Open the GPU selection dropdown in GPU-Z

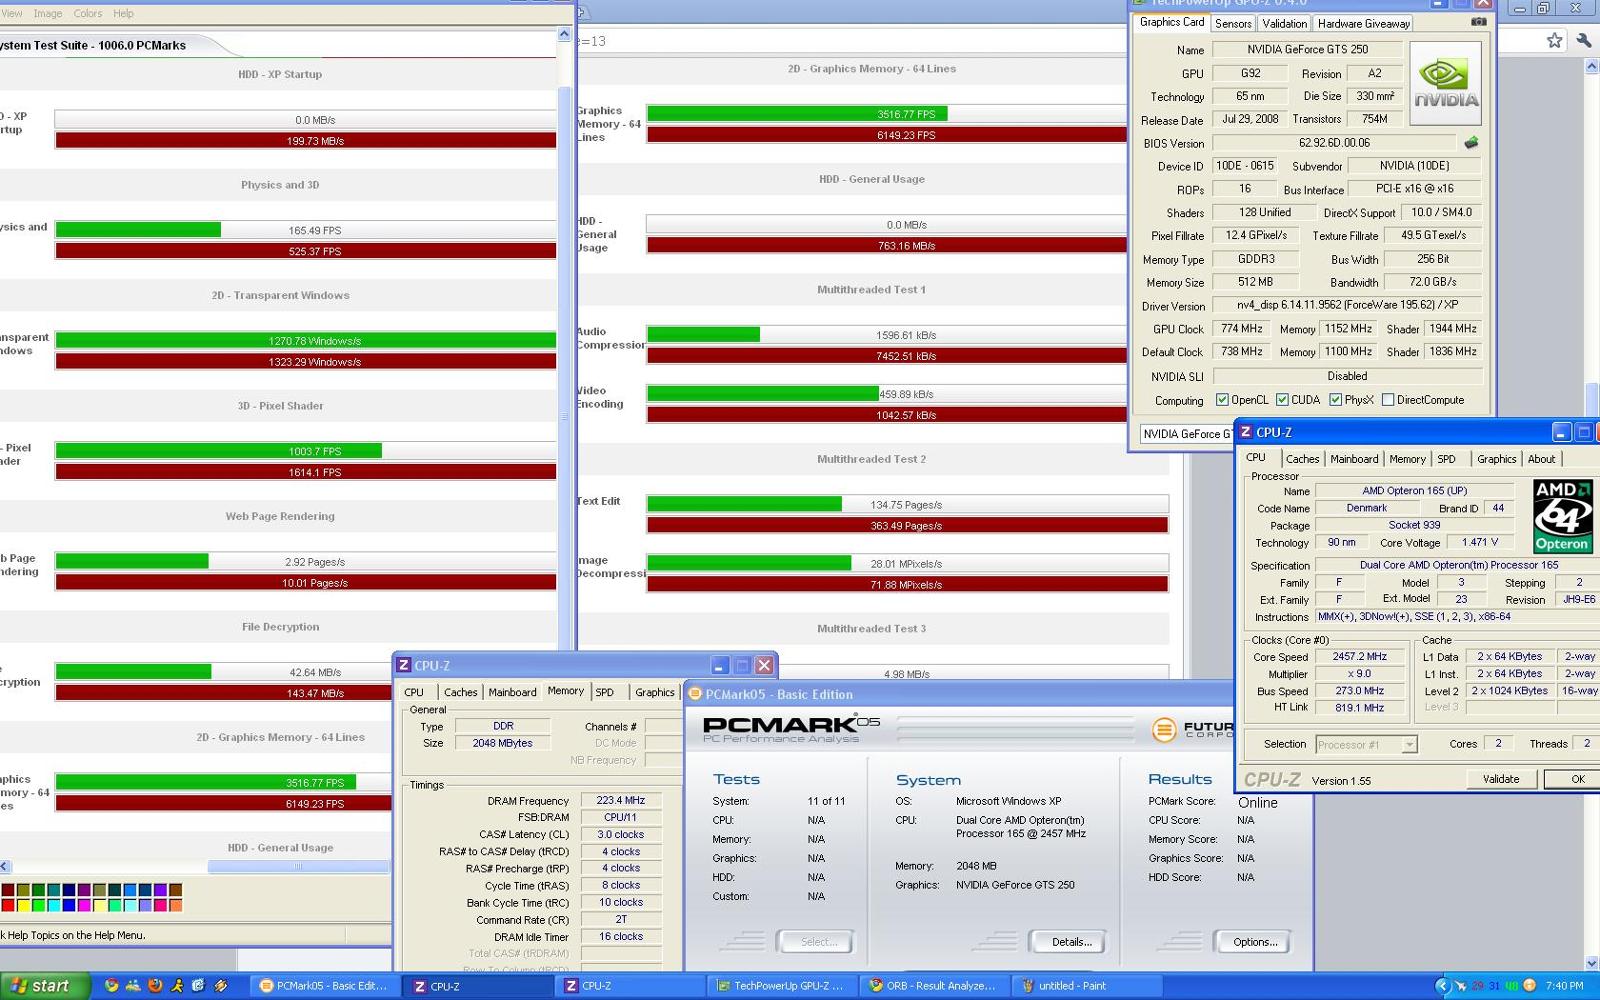[1187, 434]
